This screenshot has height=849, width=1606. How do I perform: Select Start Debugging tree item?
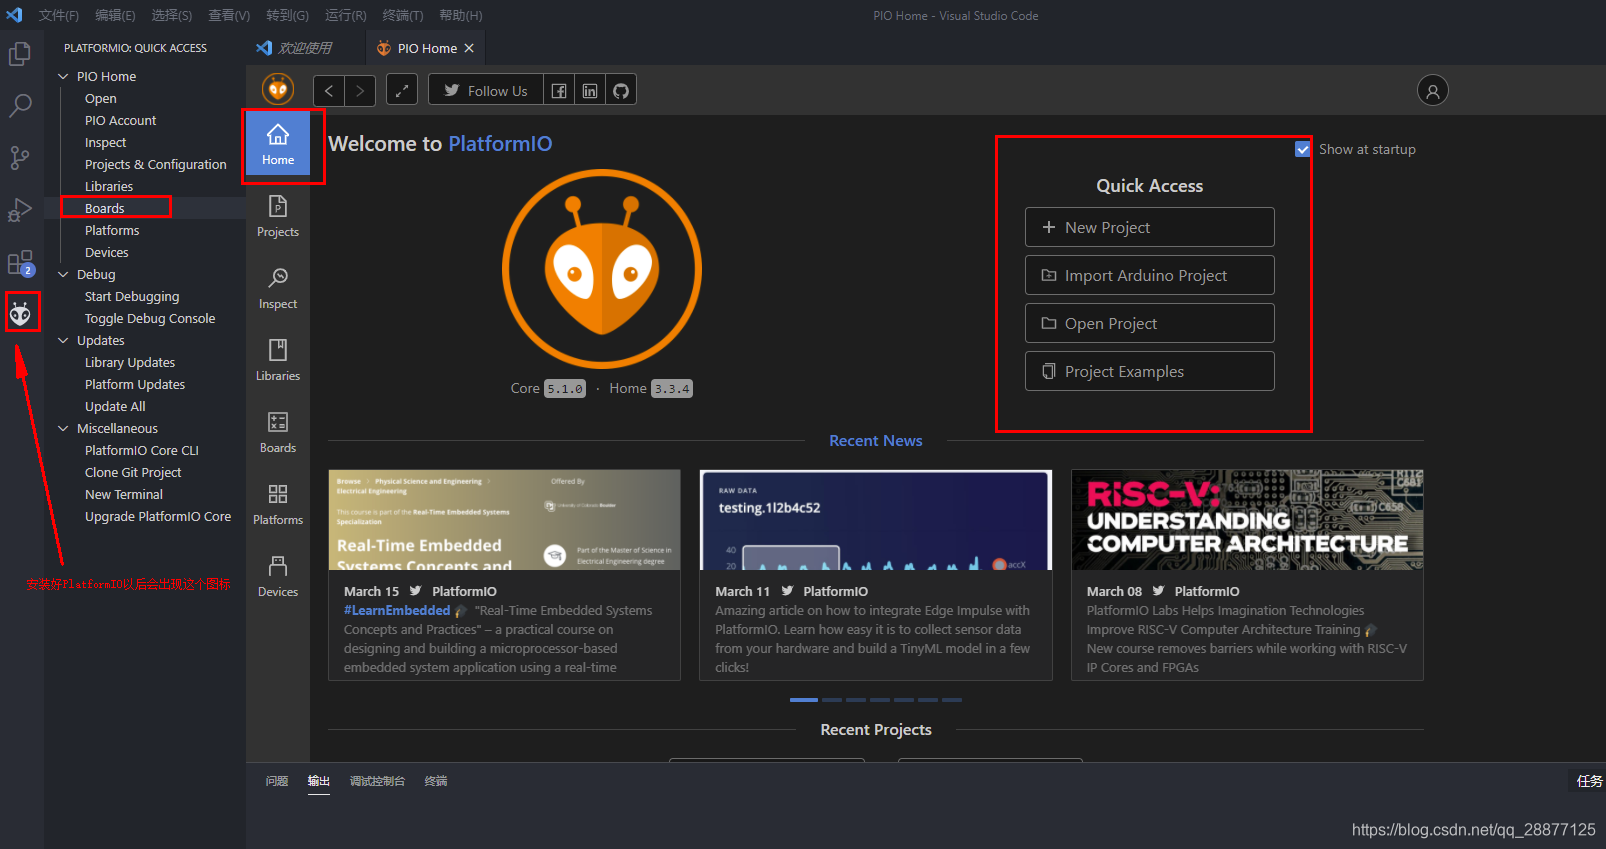pos(132,296)
